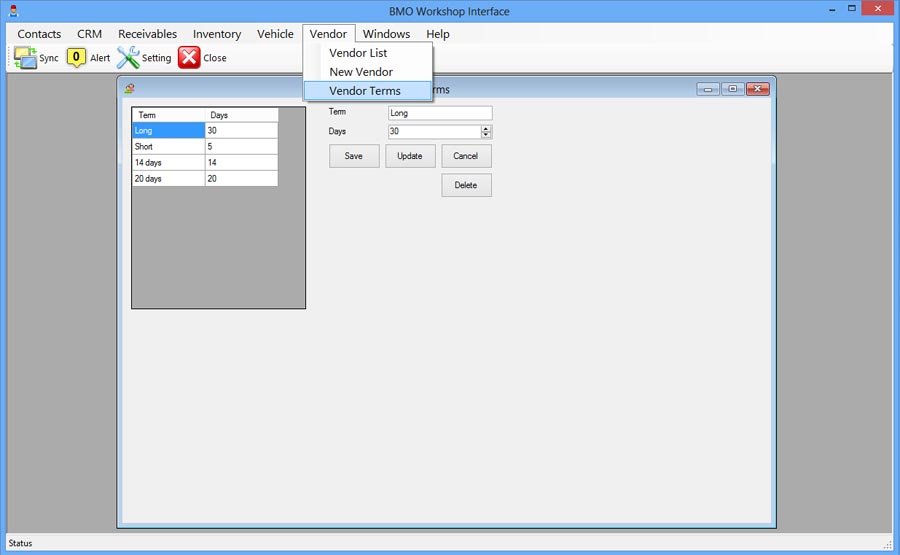Open the Contacts menu
The width and height of the screenshot is (900, 555).
[x=39, y=34]
